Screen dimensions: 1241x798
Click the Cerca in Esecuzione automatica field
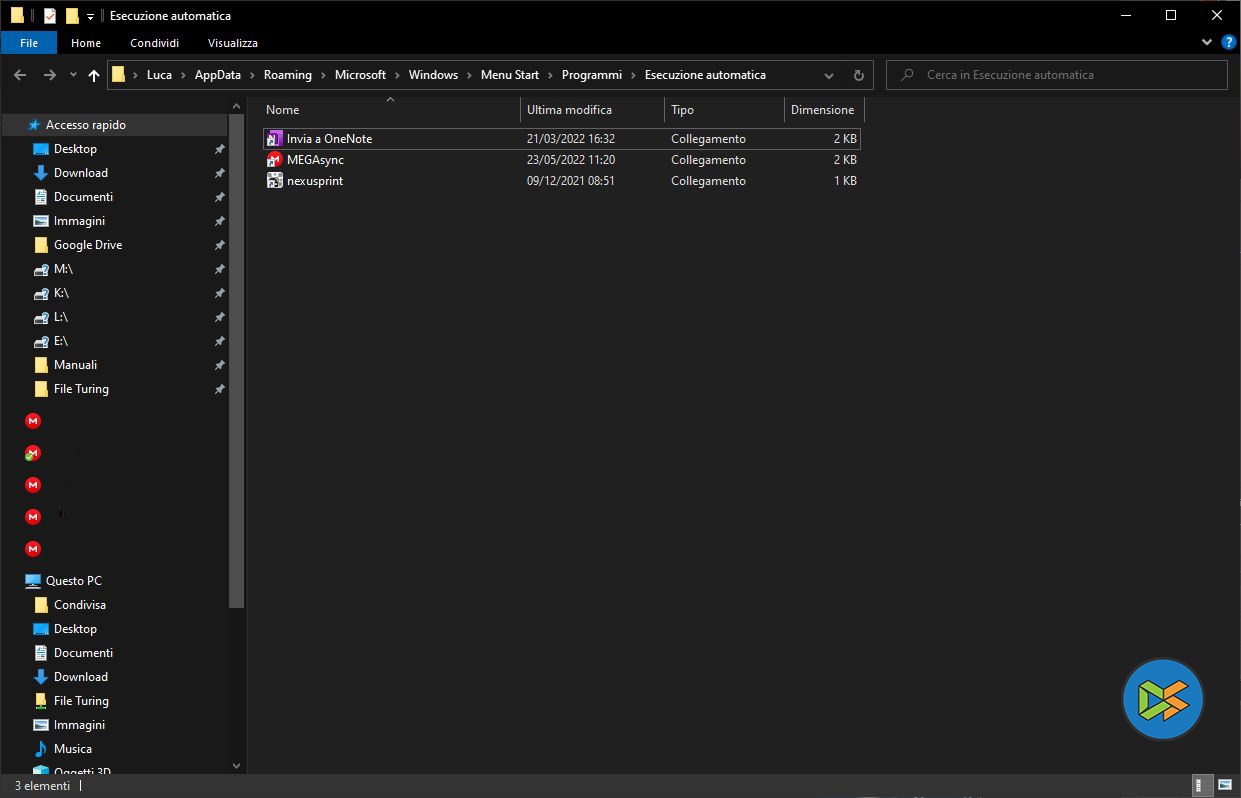1060,75
